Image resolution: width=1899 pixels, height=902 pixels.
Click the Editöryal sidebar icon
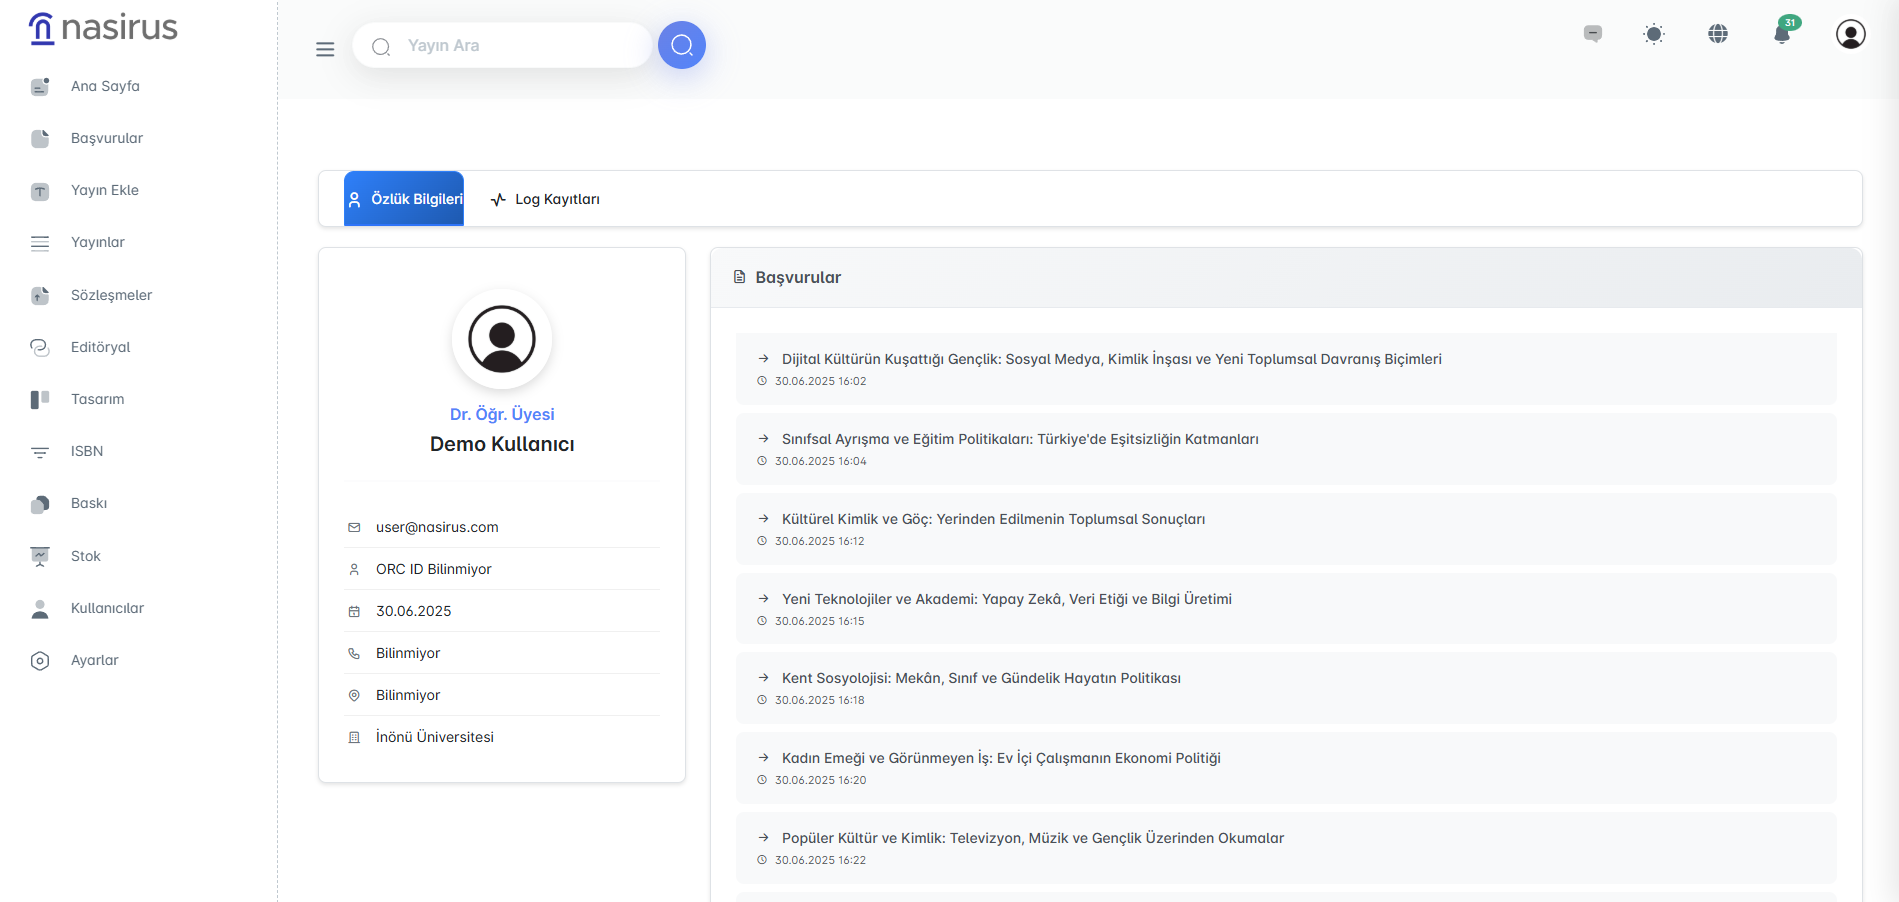(40, 347)
